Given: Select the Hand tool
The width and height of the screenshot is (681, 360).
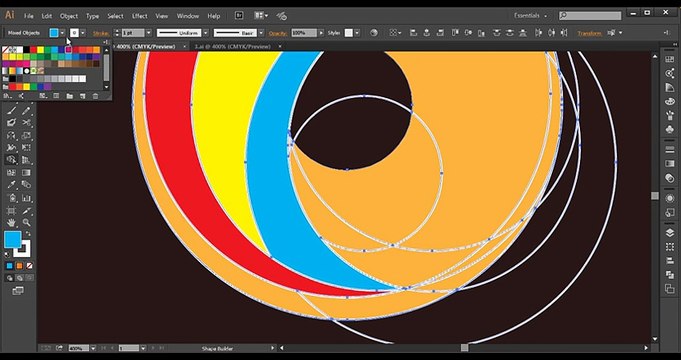Looking at the screenshot, I should pyautogui.click(x=12, y=223).
